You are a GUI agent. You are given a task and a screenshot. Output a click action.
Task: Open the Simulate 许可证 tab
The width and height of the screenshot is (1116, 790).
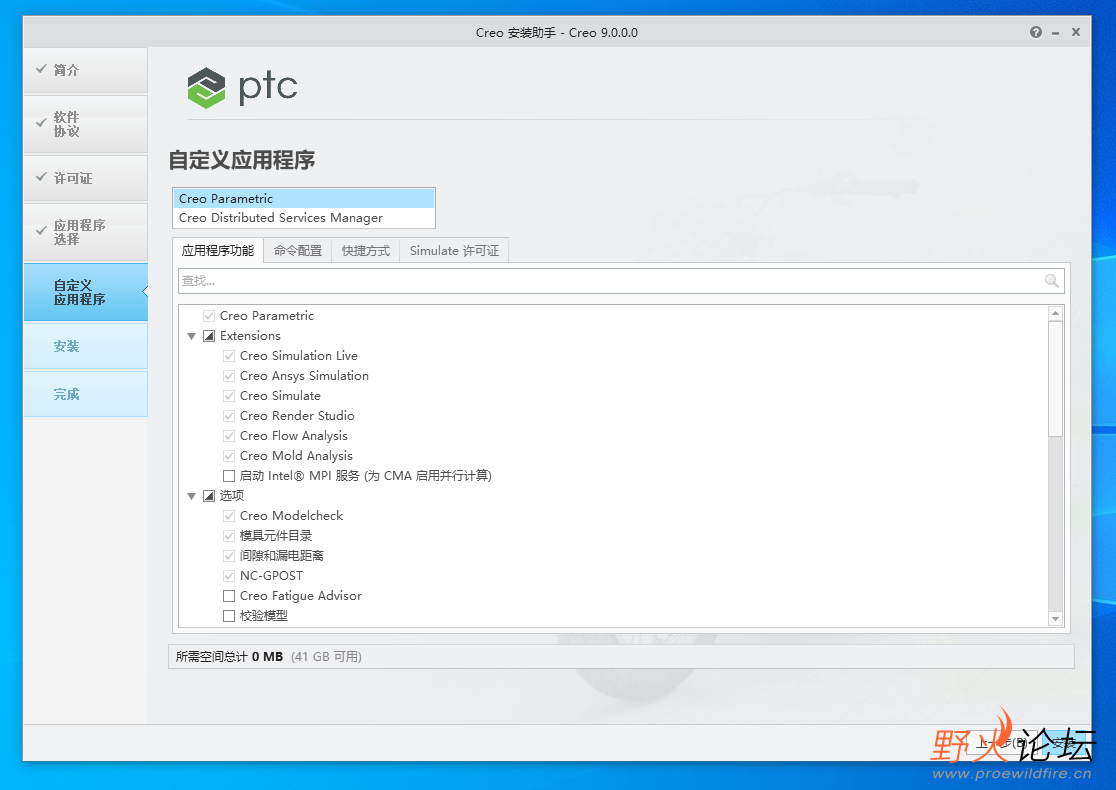[x=454, y=251]
